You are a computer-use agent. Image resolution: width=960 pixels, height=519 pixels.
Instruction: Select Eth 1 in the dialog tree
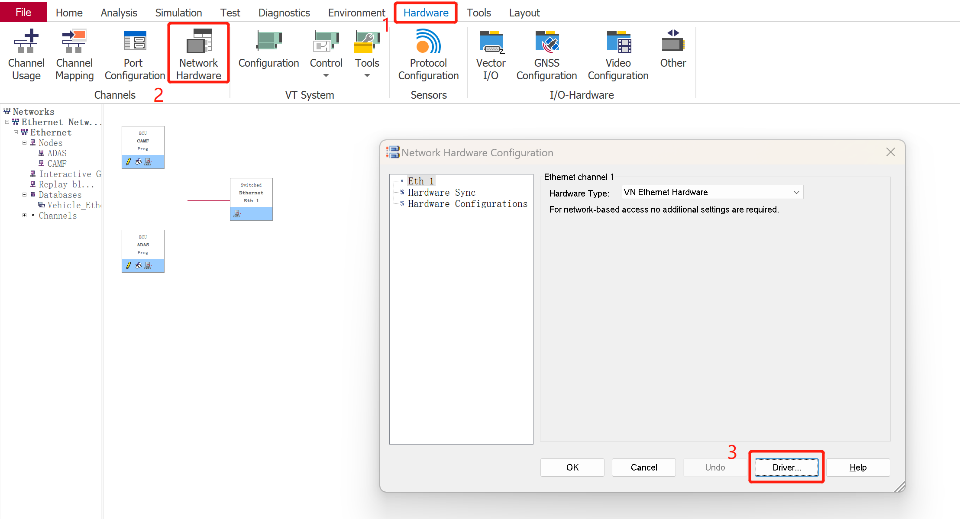click(x=421, y=181)
